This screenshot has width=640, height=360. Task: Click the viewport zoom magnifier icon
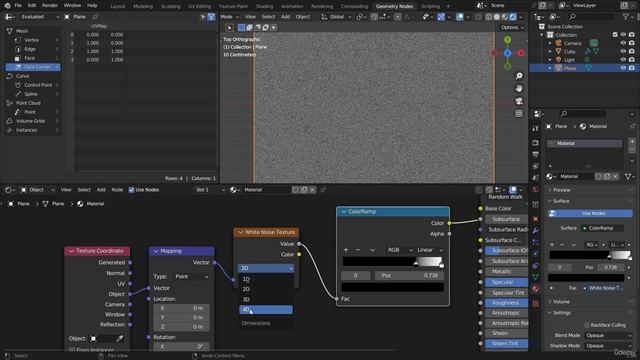coord(519,76)
